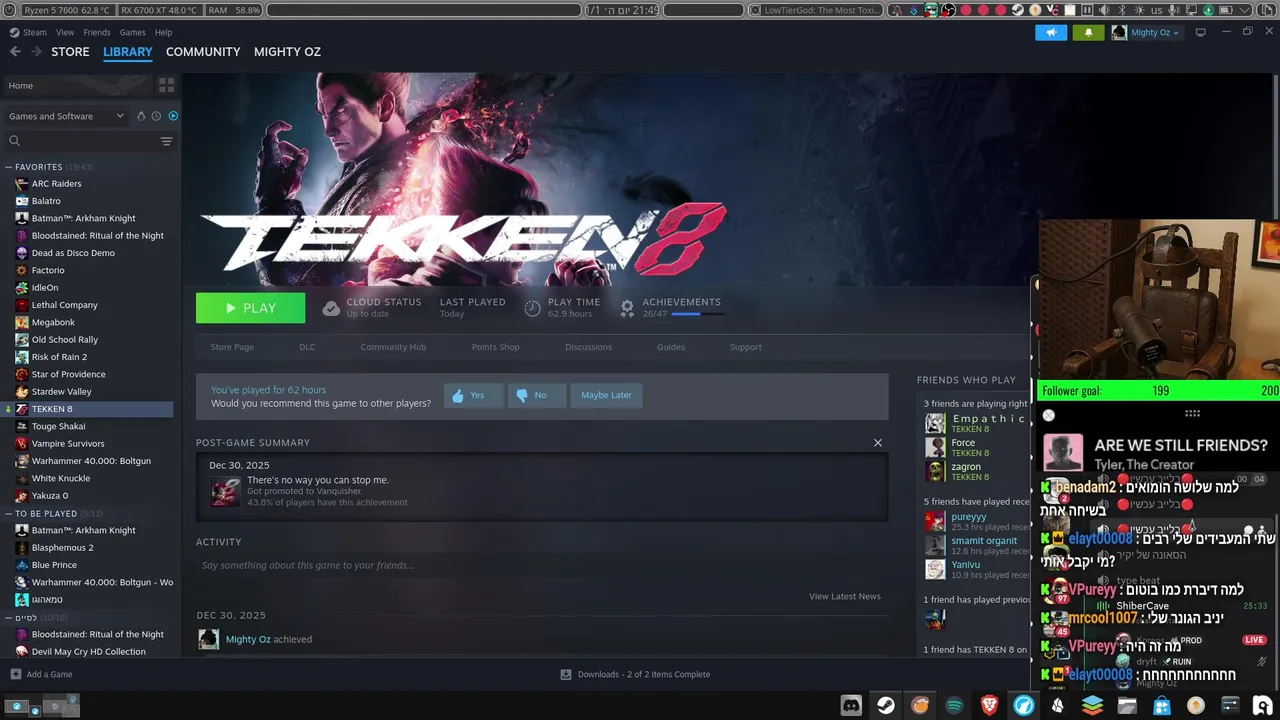Click View Latest News
The width and height of the screenshot is (1280, 720).
(845, 596)
